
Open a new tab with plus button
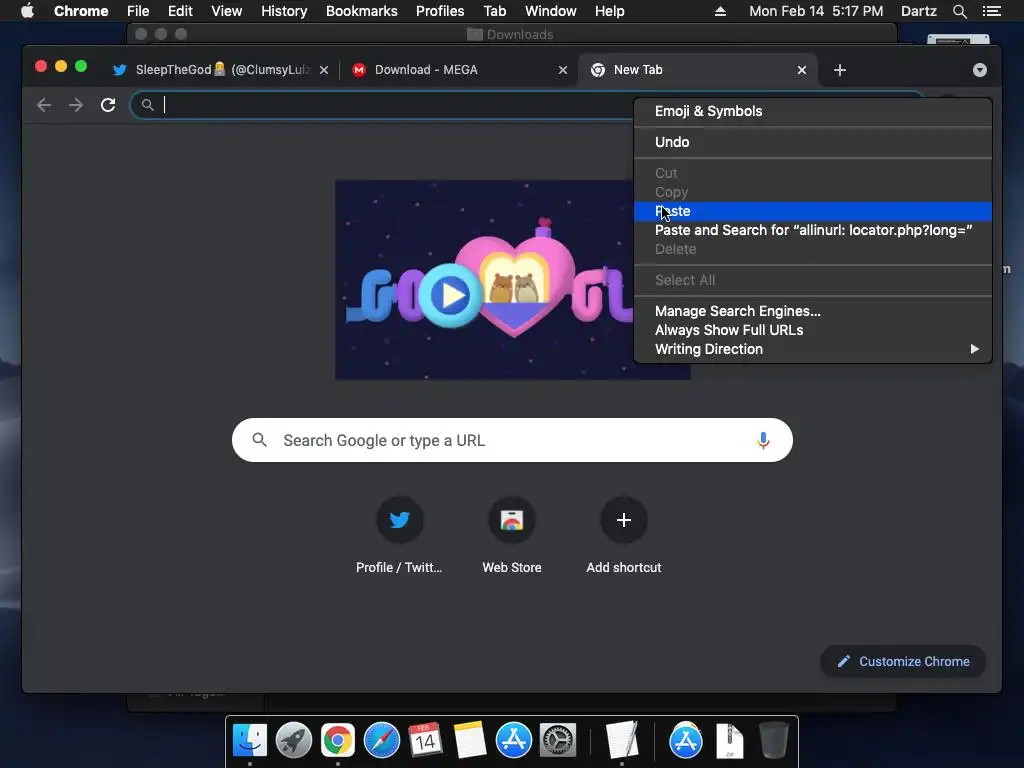click(840, 70)
